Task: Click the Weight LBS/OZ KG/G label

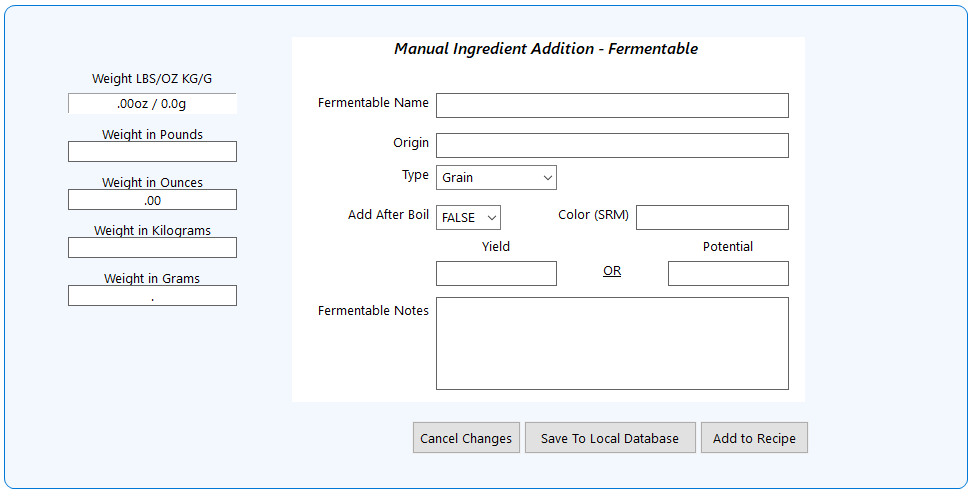Action: click(152, 79)
